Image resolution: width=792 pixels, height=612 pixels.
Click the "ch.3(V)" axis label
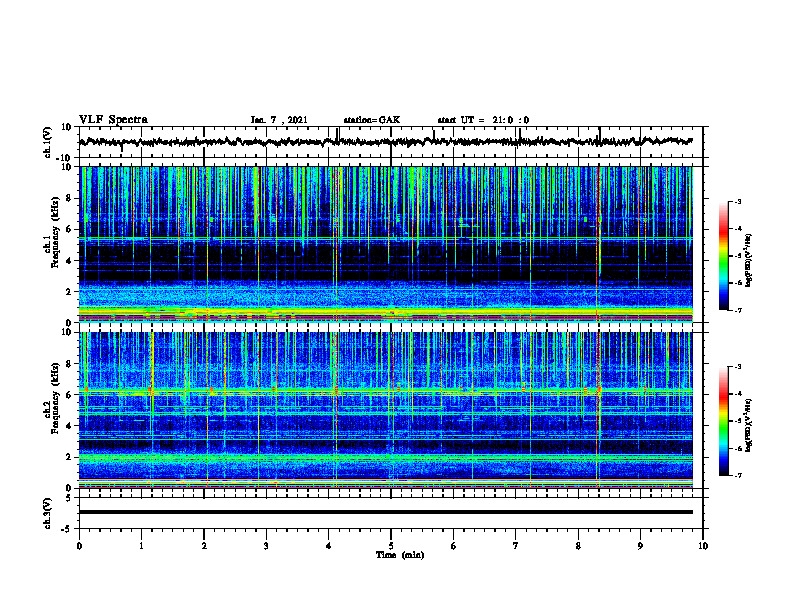click(48, 514)
